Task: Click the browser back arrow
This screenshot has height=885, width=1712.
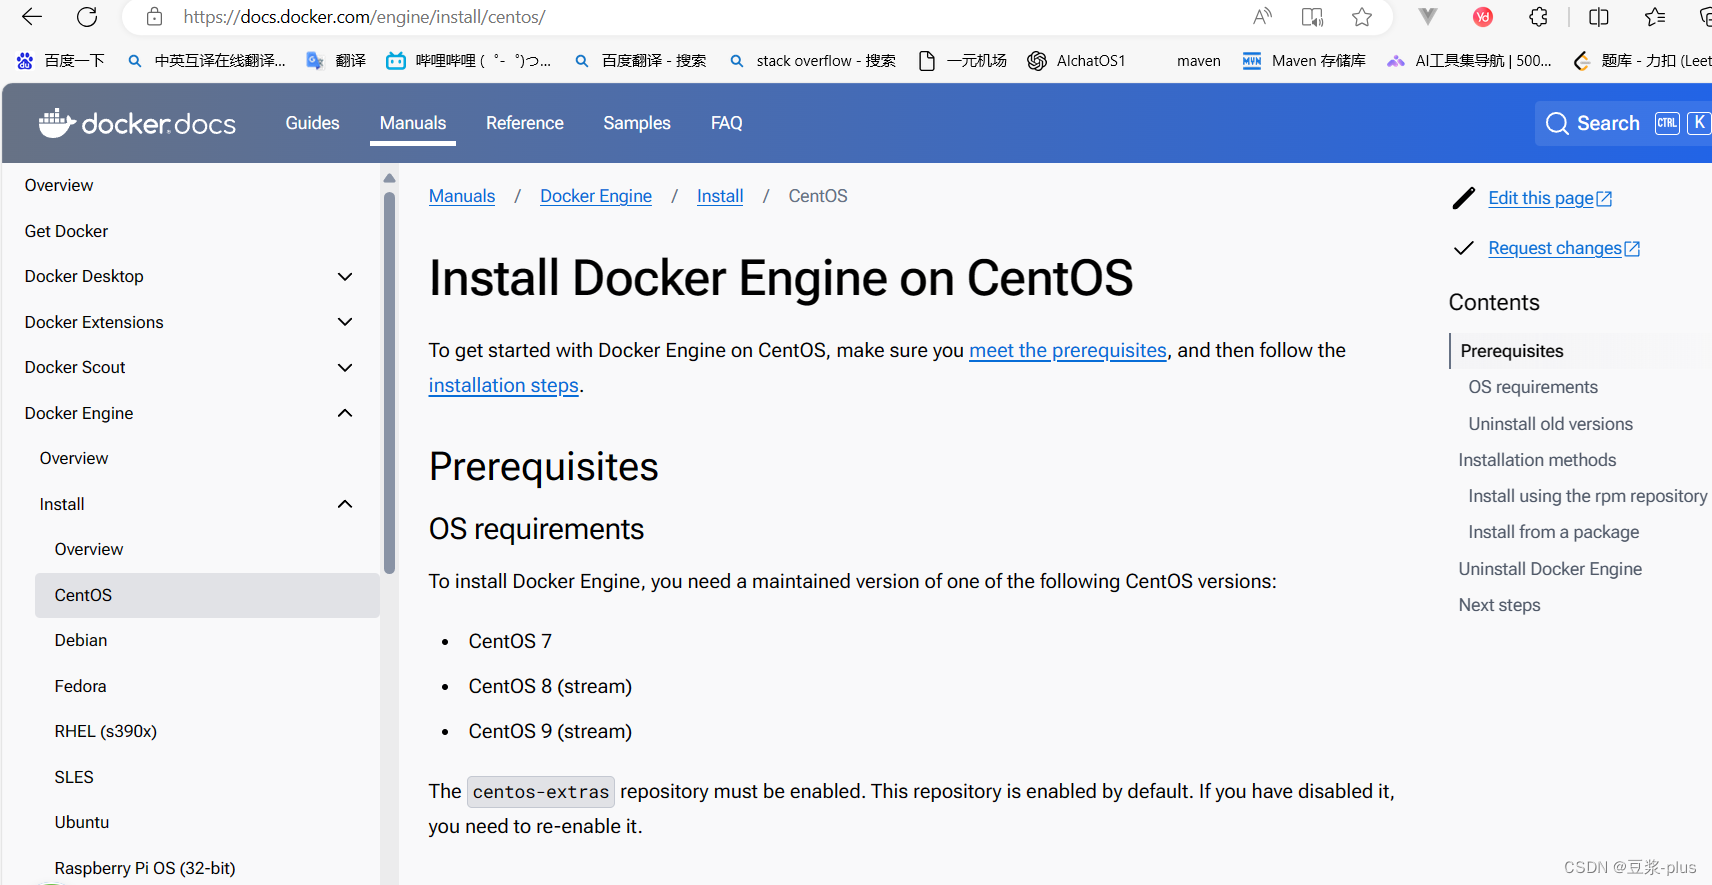Action: click(x=32, y=17)
